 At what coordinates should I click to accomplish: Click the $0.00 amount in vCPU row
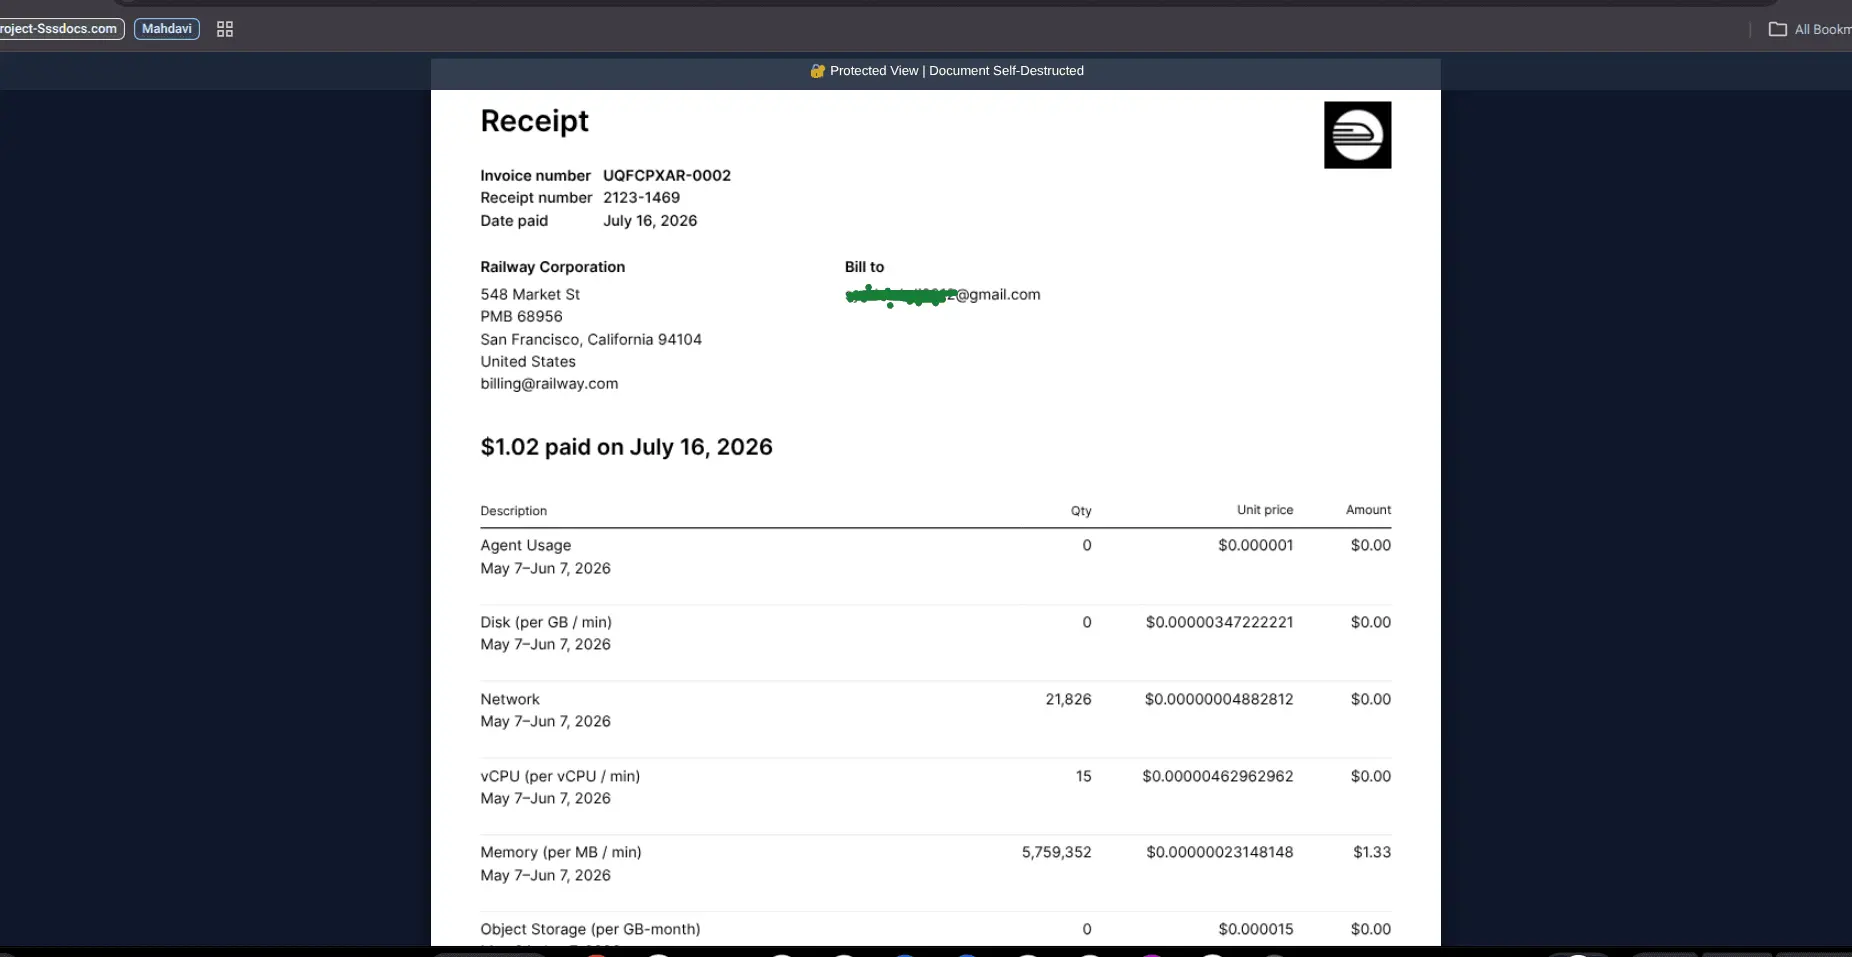pyautogui.click(x=1370, y=777)
